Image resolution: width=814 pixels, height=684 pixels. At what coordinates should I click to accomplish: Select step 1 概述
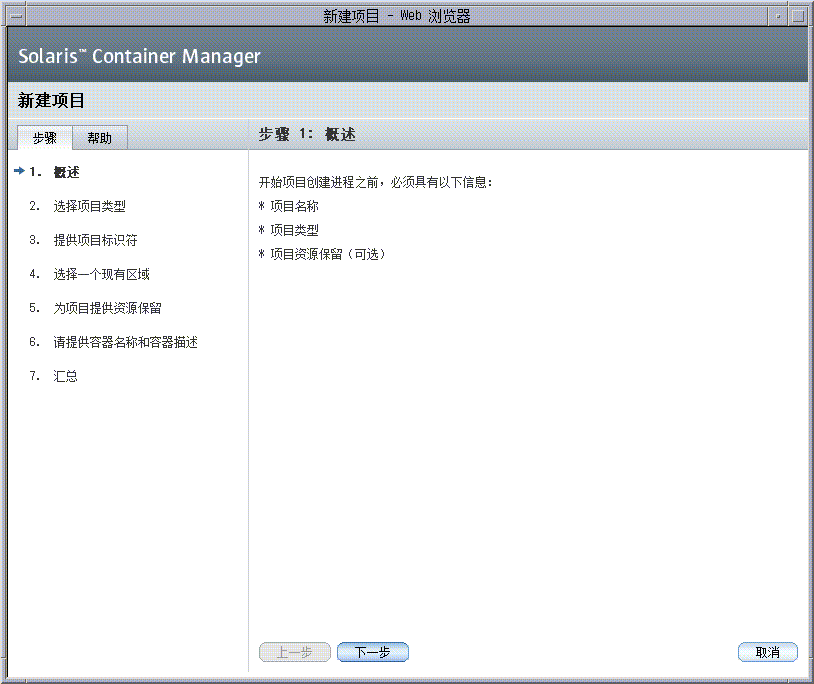pyautogui.click(x=66, y=172)
